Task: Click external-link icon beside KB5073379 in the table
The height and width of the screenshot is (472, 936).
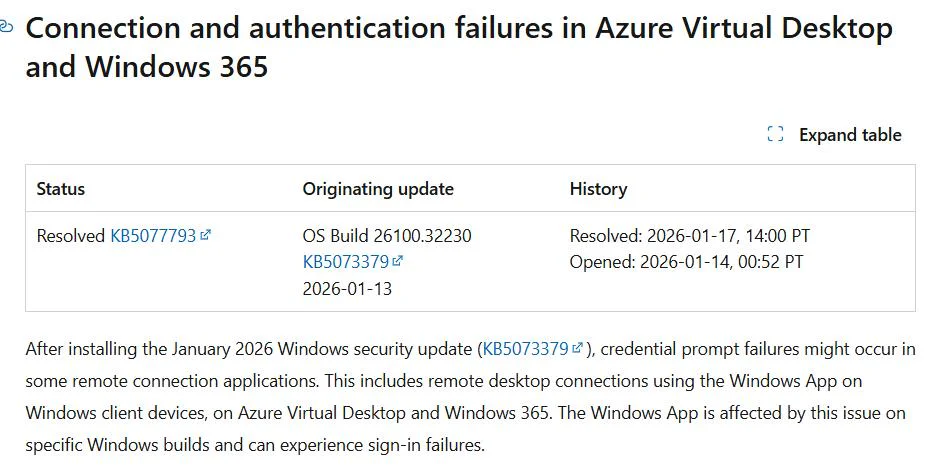Action: point(398,262)
